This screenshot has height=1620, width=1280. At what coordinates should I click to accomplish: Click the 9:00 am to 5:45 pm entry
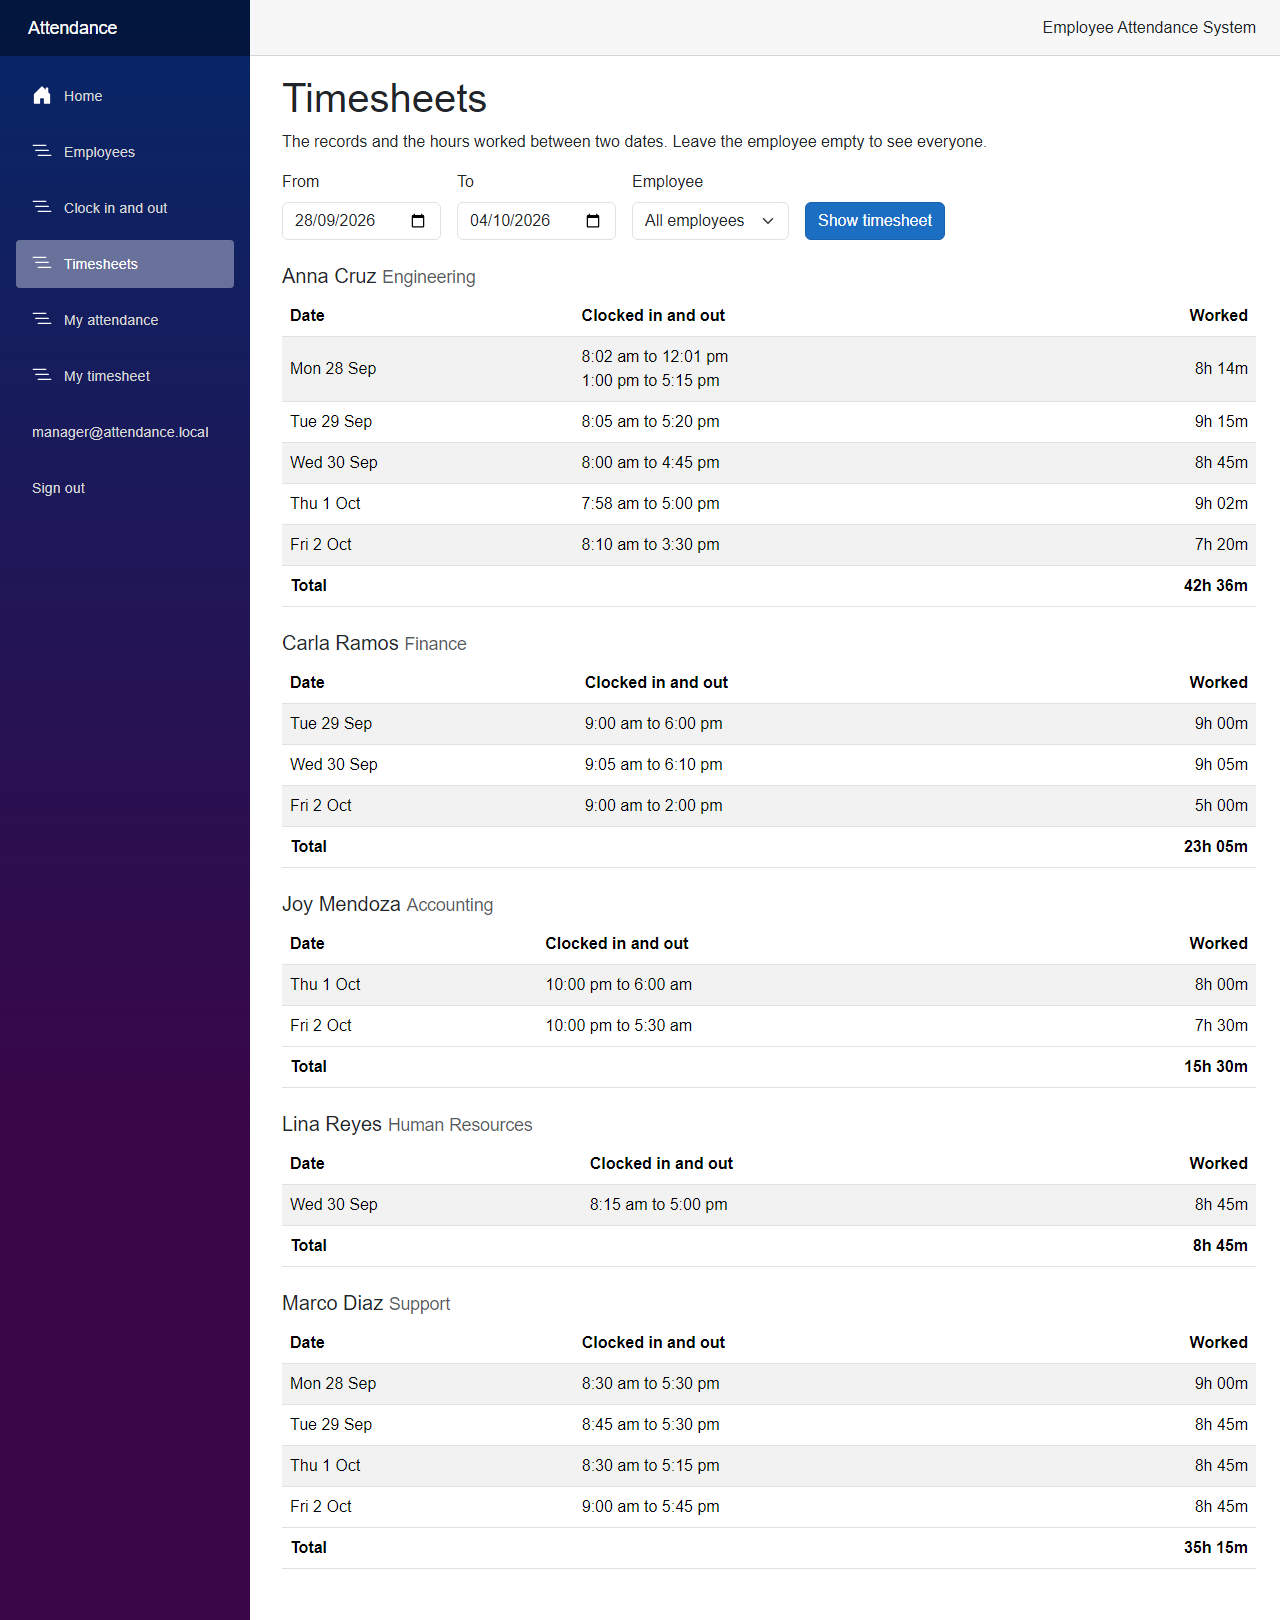[x=651, y=1507]
